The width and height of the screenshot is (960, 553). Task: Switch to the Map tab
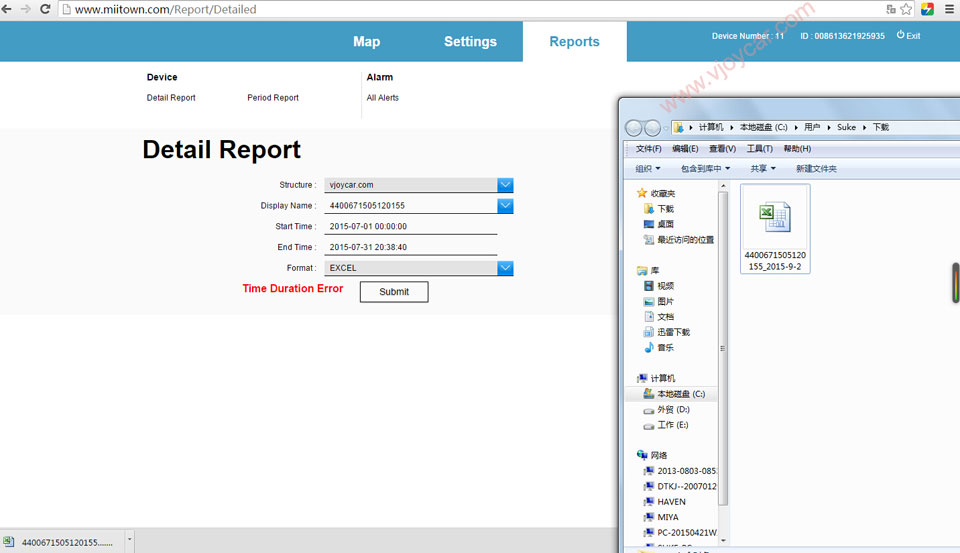pyautogui.click(x=366, y=42)
